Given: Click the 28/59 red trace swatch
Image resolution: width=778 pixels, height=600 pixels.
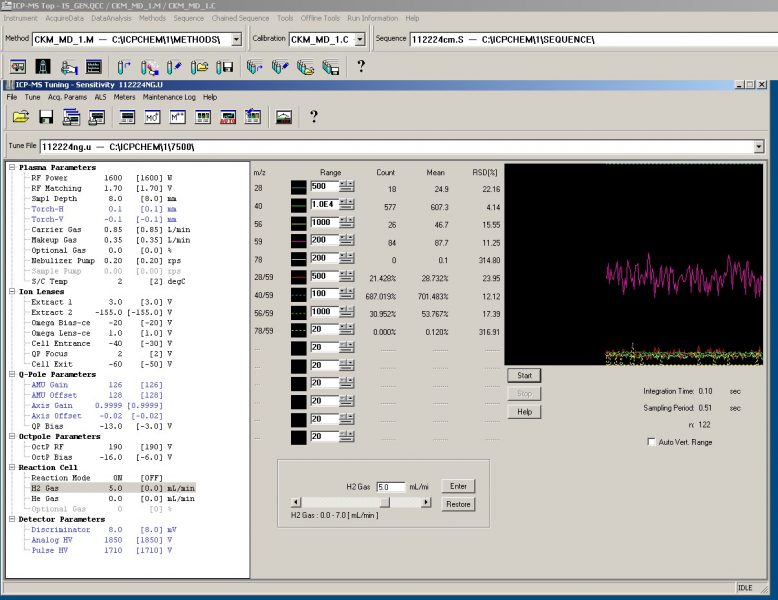Looking at the screenshot, I should click(x=299, y=277).
